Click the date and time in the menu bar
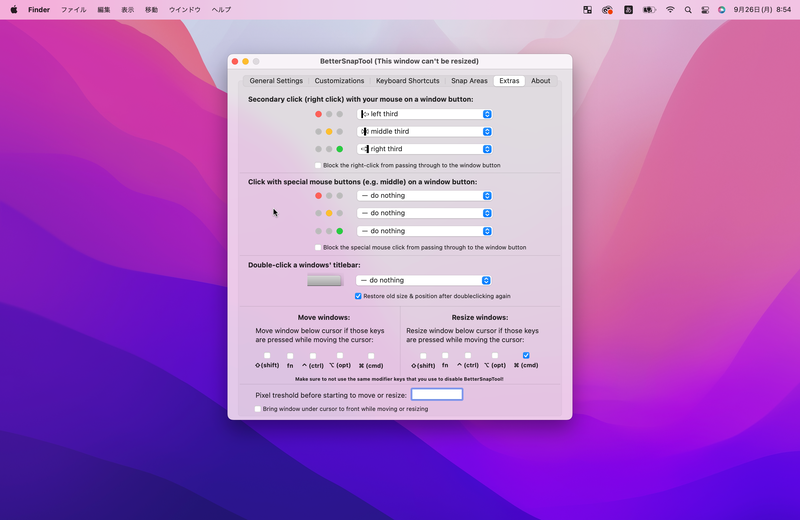 pos(762,10)
